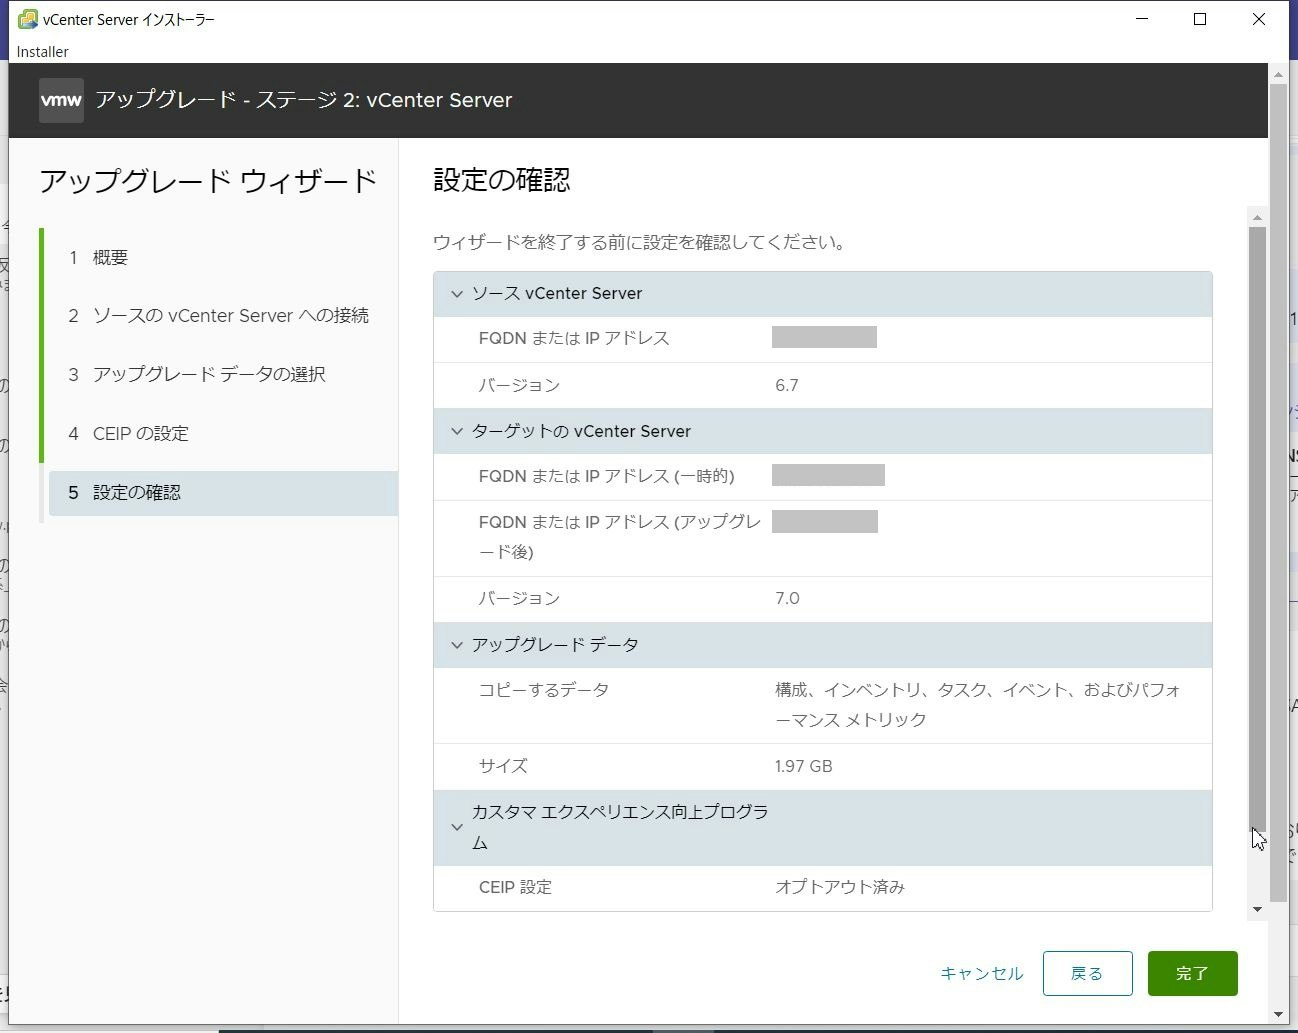Click the redacted source FQDN value

pyautogui.click(x=824, y=337)
